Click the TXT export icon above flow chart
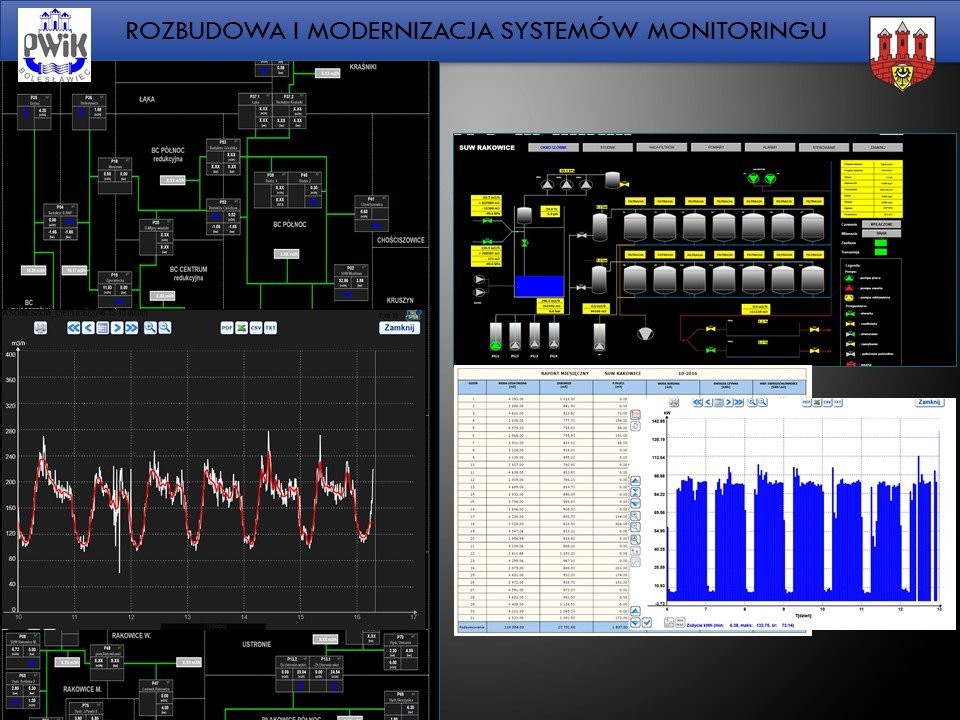Screen dimensions: 960x720 [270, 328]
